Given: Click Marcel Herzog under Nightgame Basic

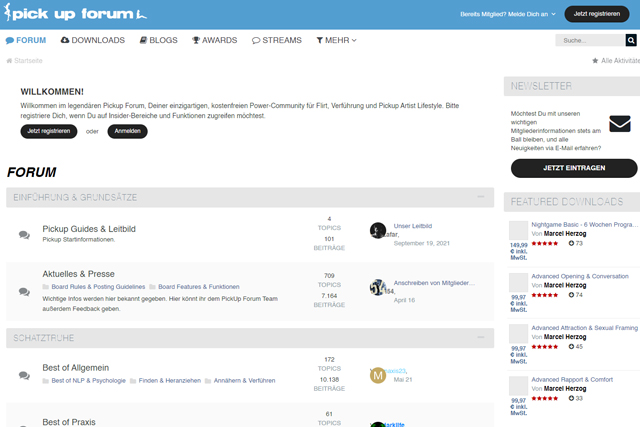Looking at the screenshot, I should coord(565,234).
